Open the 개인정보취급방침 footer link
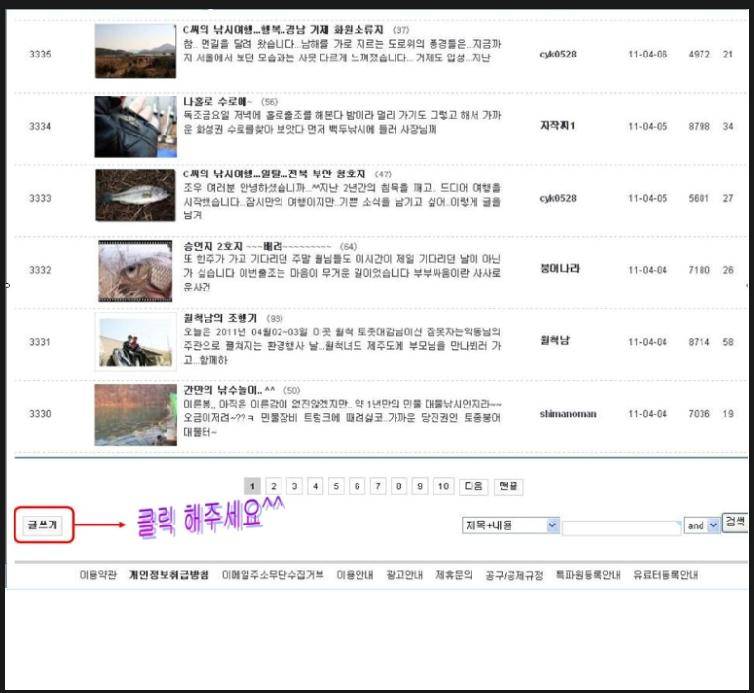754x693 pixels. coord(169,575)
